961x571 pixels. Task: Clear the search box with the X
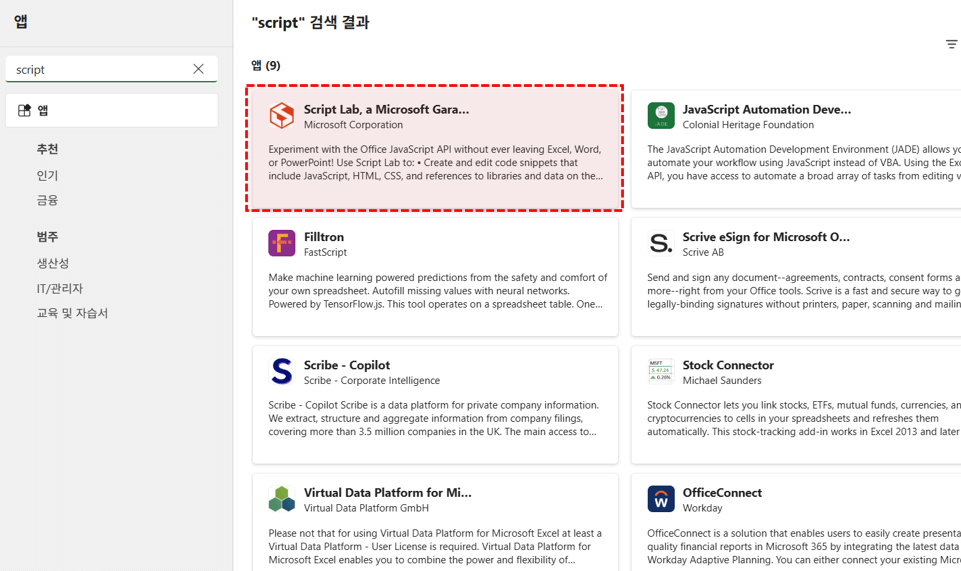click(x=198, y=69)
